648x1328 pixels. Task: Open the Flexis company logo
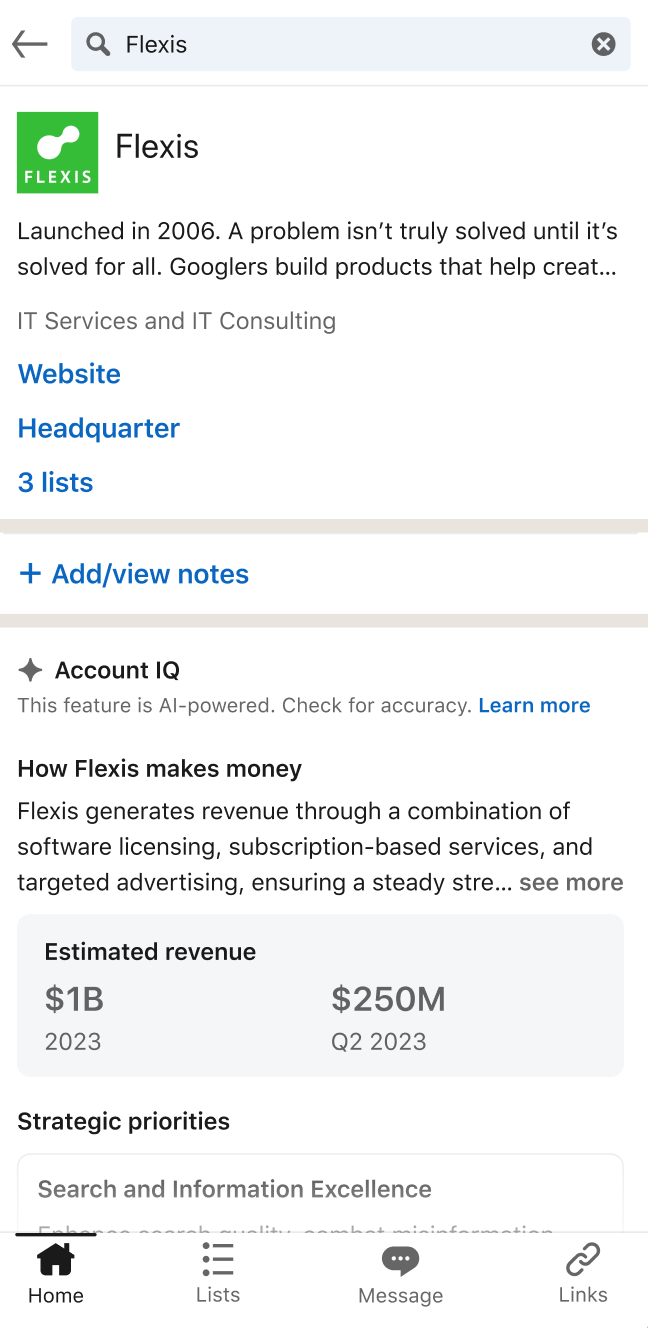pyautogui.click(x=58, y=152)
